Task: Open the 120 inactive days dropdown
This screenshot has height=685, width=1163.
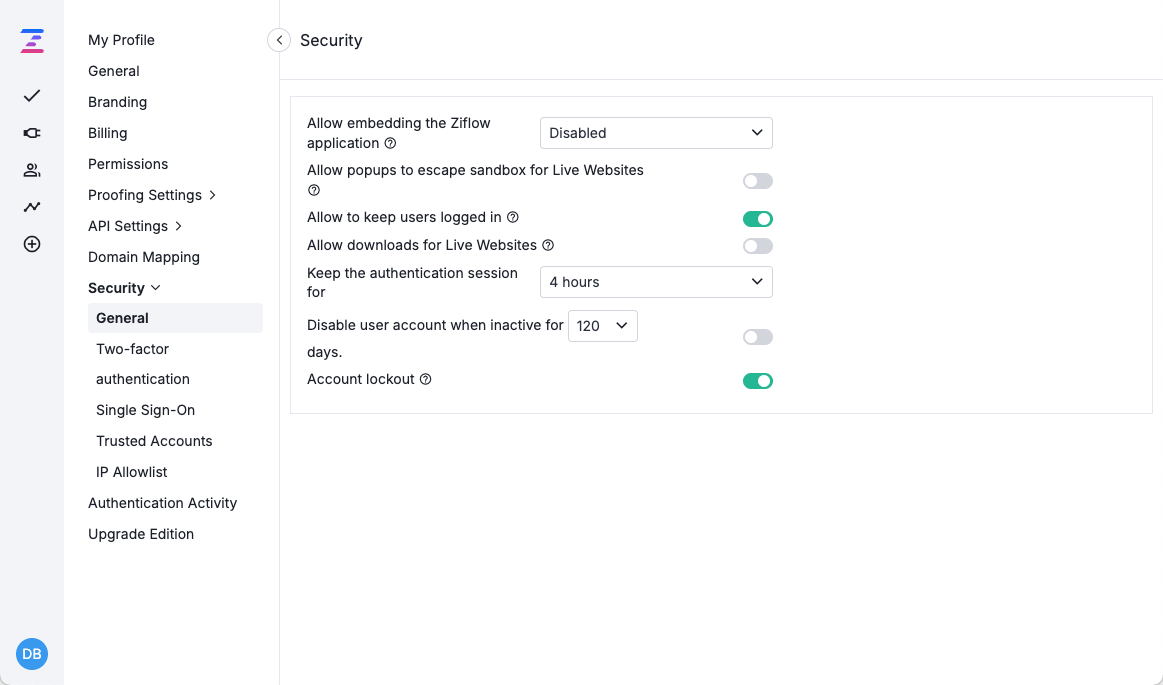Action: click(602, 326)
